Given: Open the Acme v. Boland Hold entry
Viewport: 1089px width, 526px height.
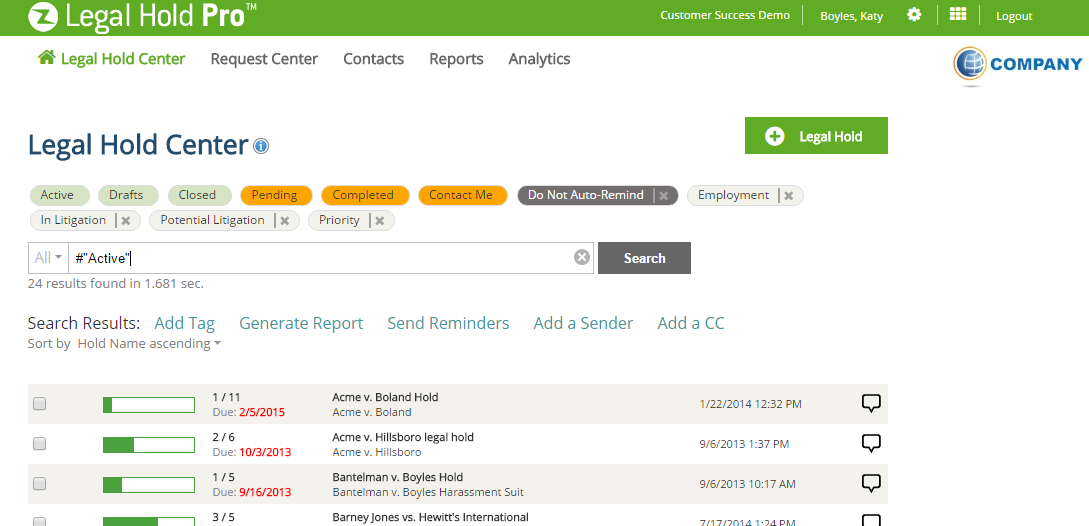Looking at the screenshot, I should (385, 397).
